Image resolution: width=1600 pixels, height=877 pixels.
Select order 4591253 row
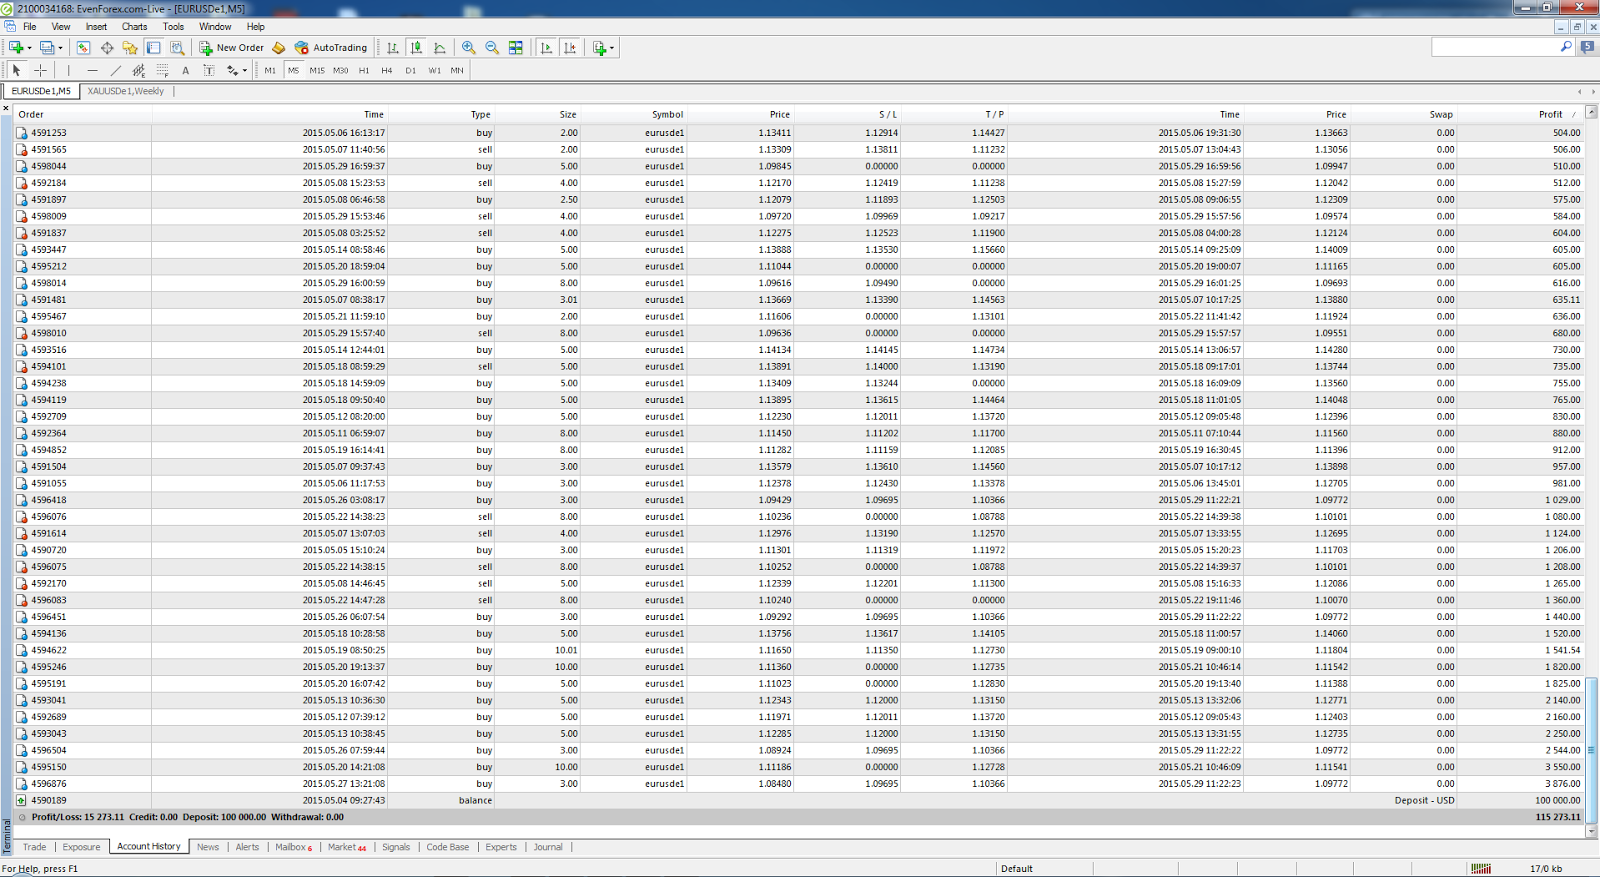(799, 133)
